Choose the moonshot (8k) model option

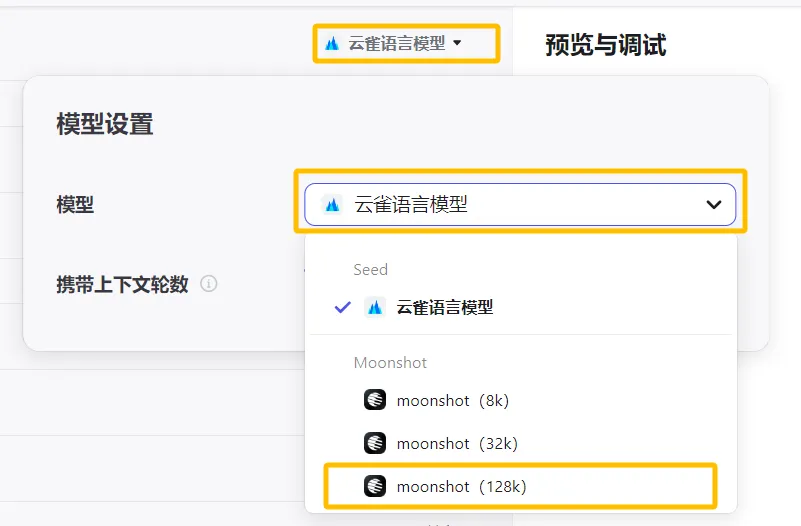tap(452, 400)
